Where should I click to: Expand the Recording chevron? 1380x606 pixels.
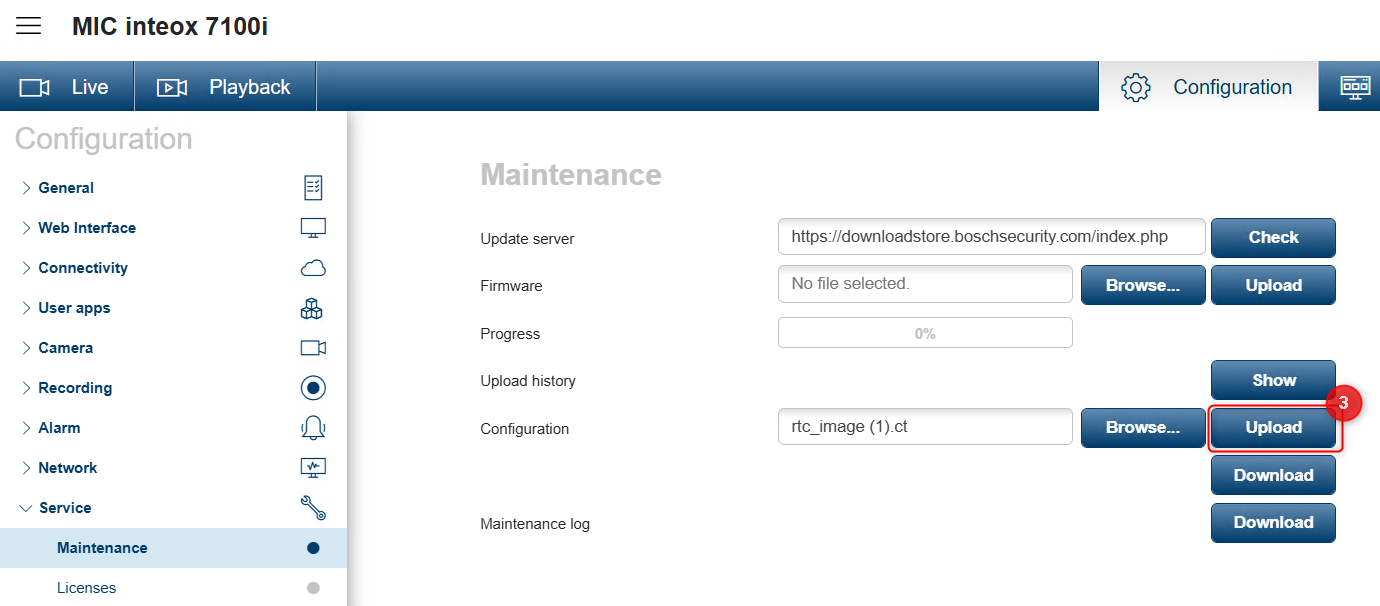click(x=26, y=388)
